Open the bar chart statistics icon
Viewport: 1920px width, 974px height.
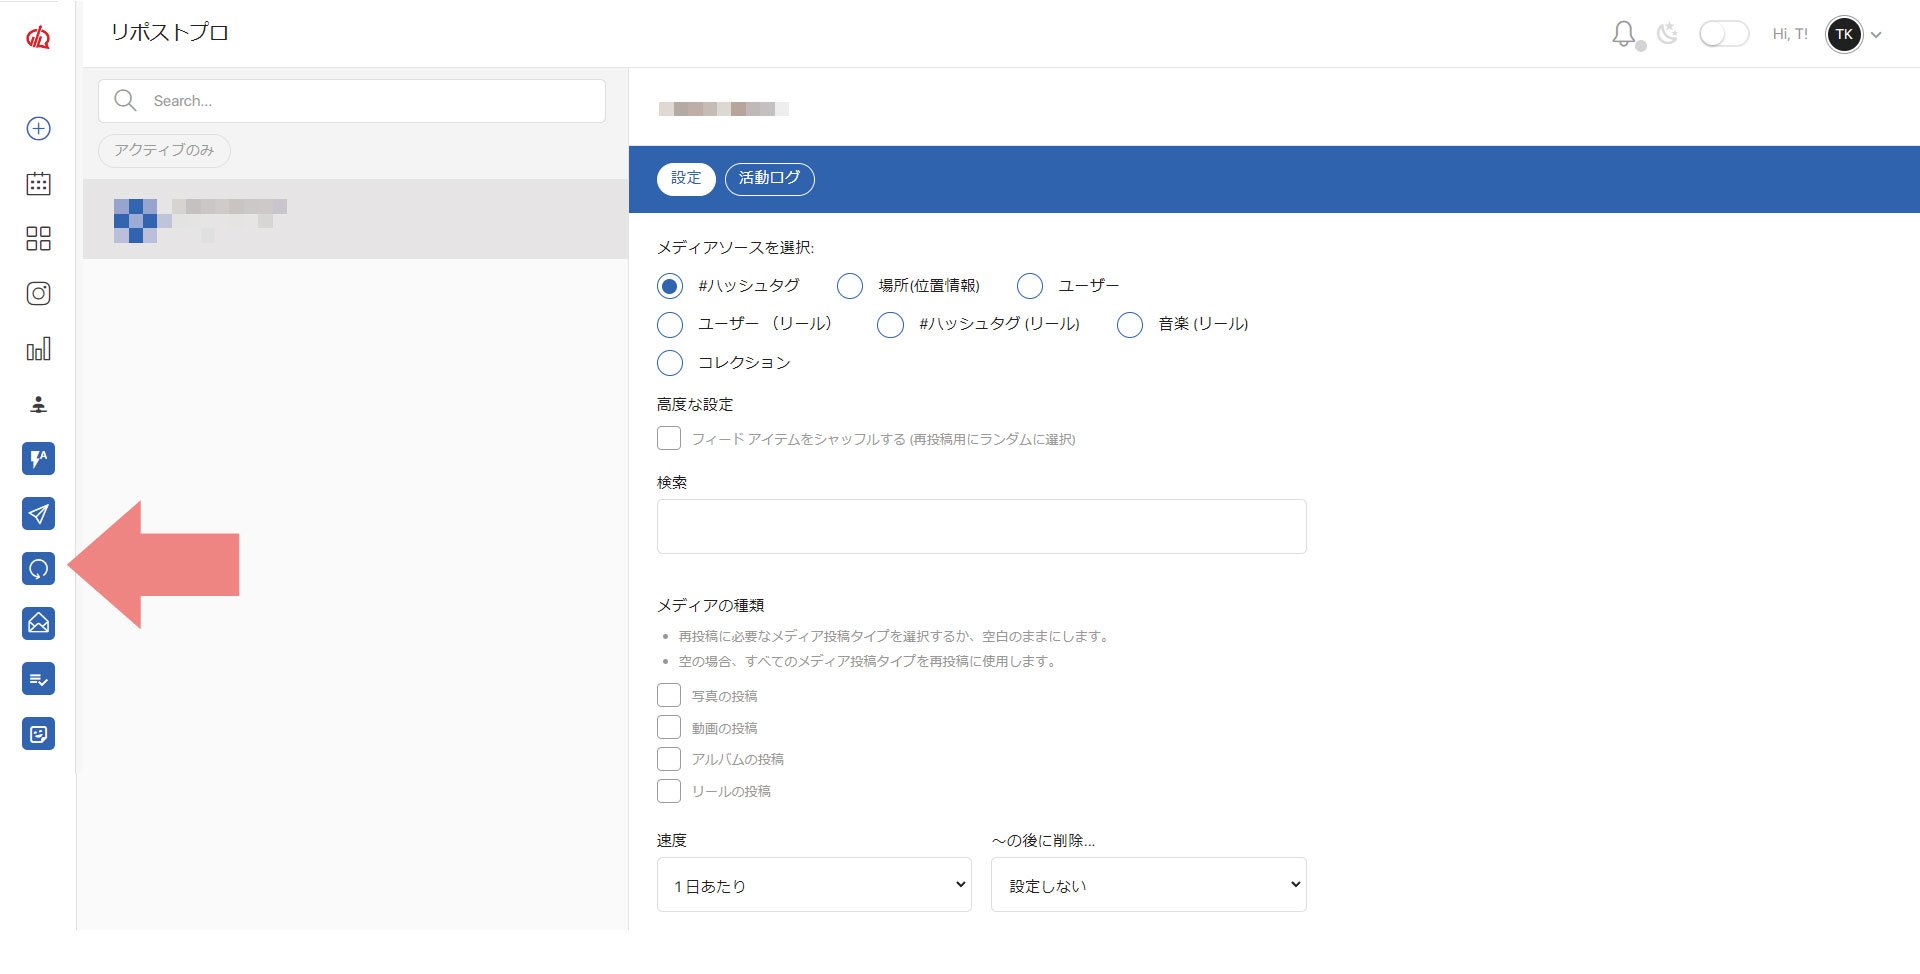(38, 349)
